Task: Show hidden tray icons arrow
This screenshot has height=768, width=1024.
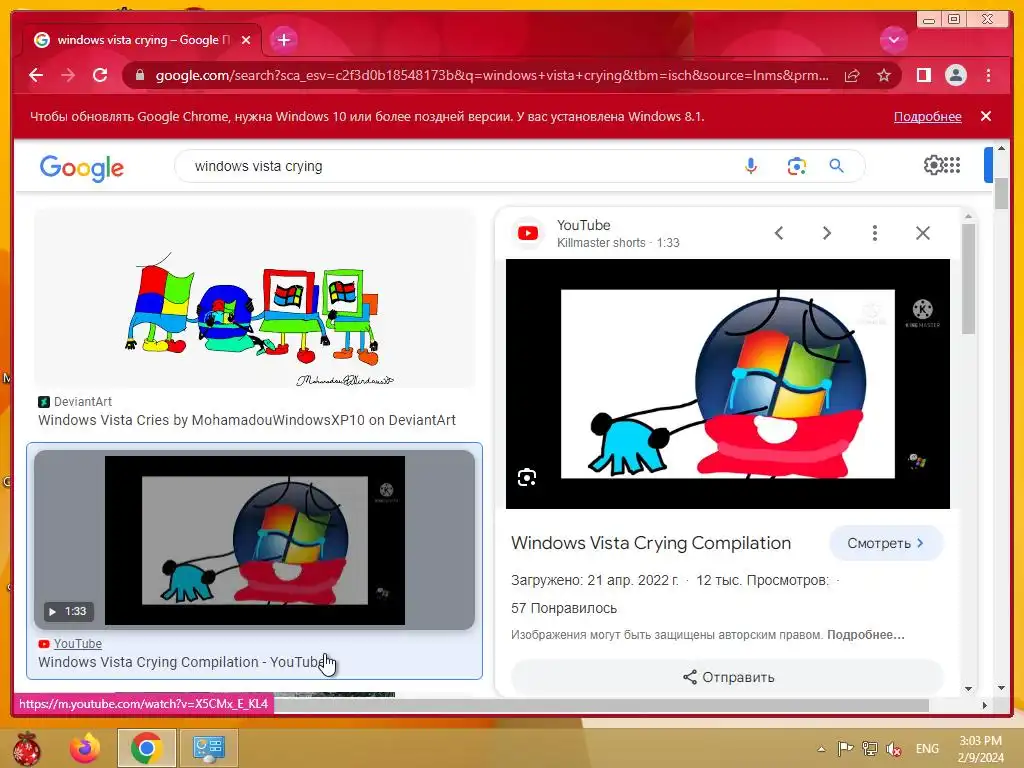Action: (x=821, y=749)
